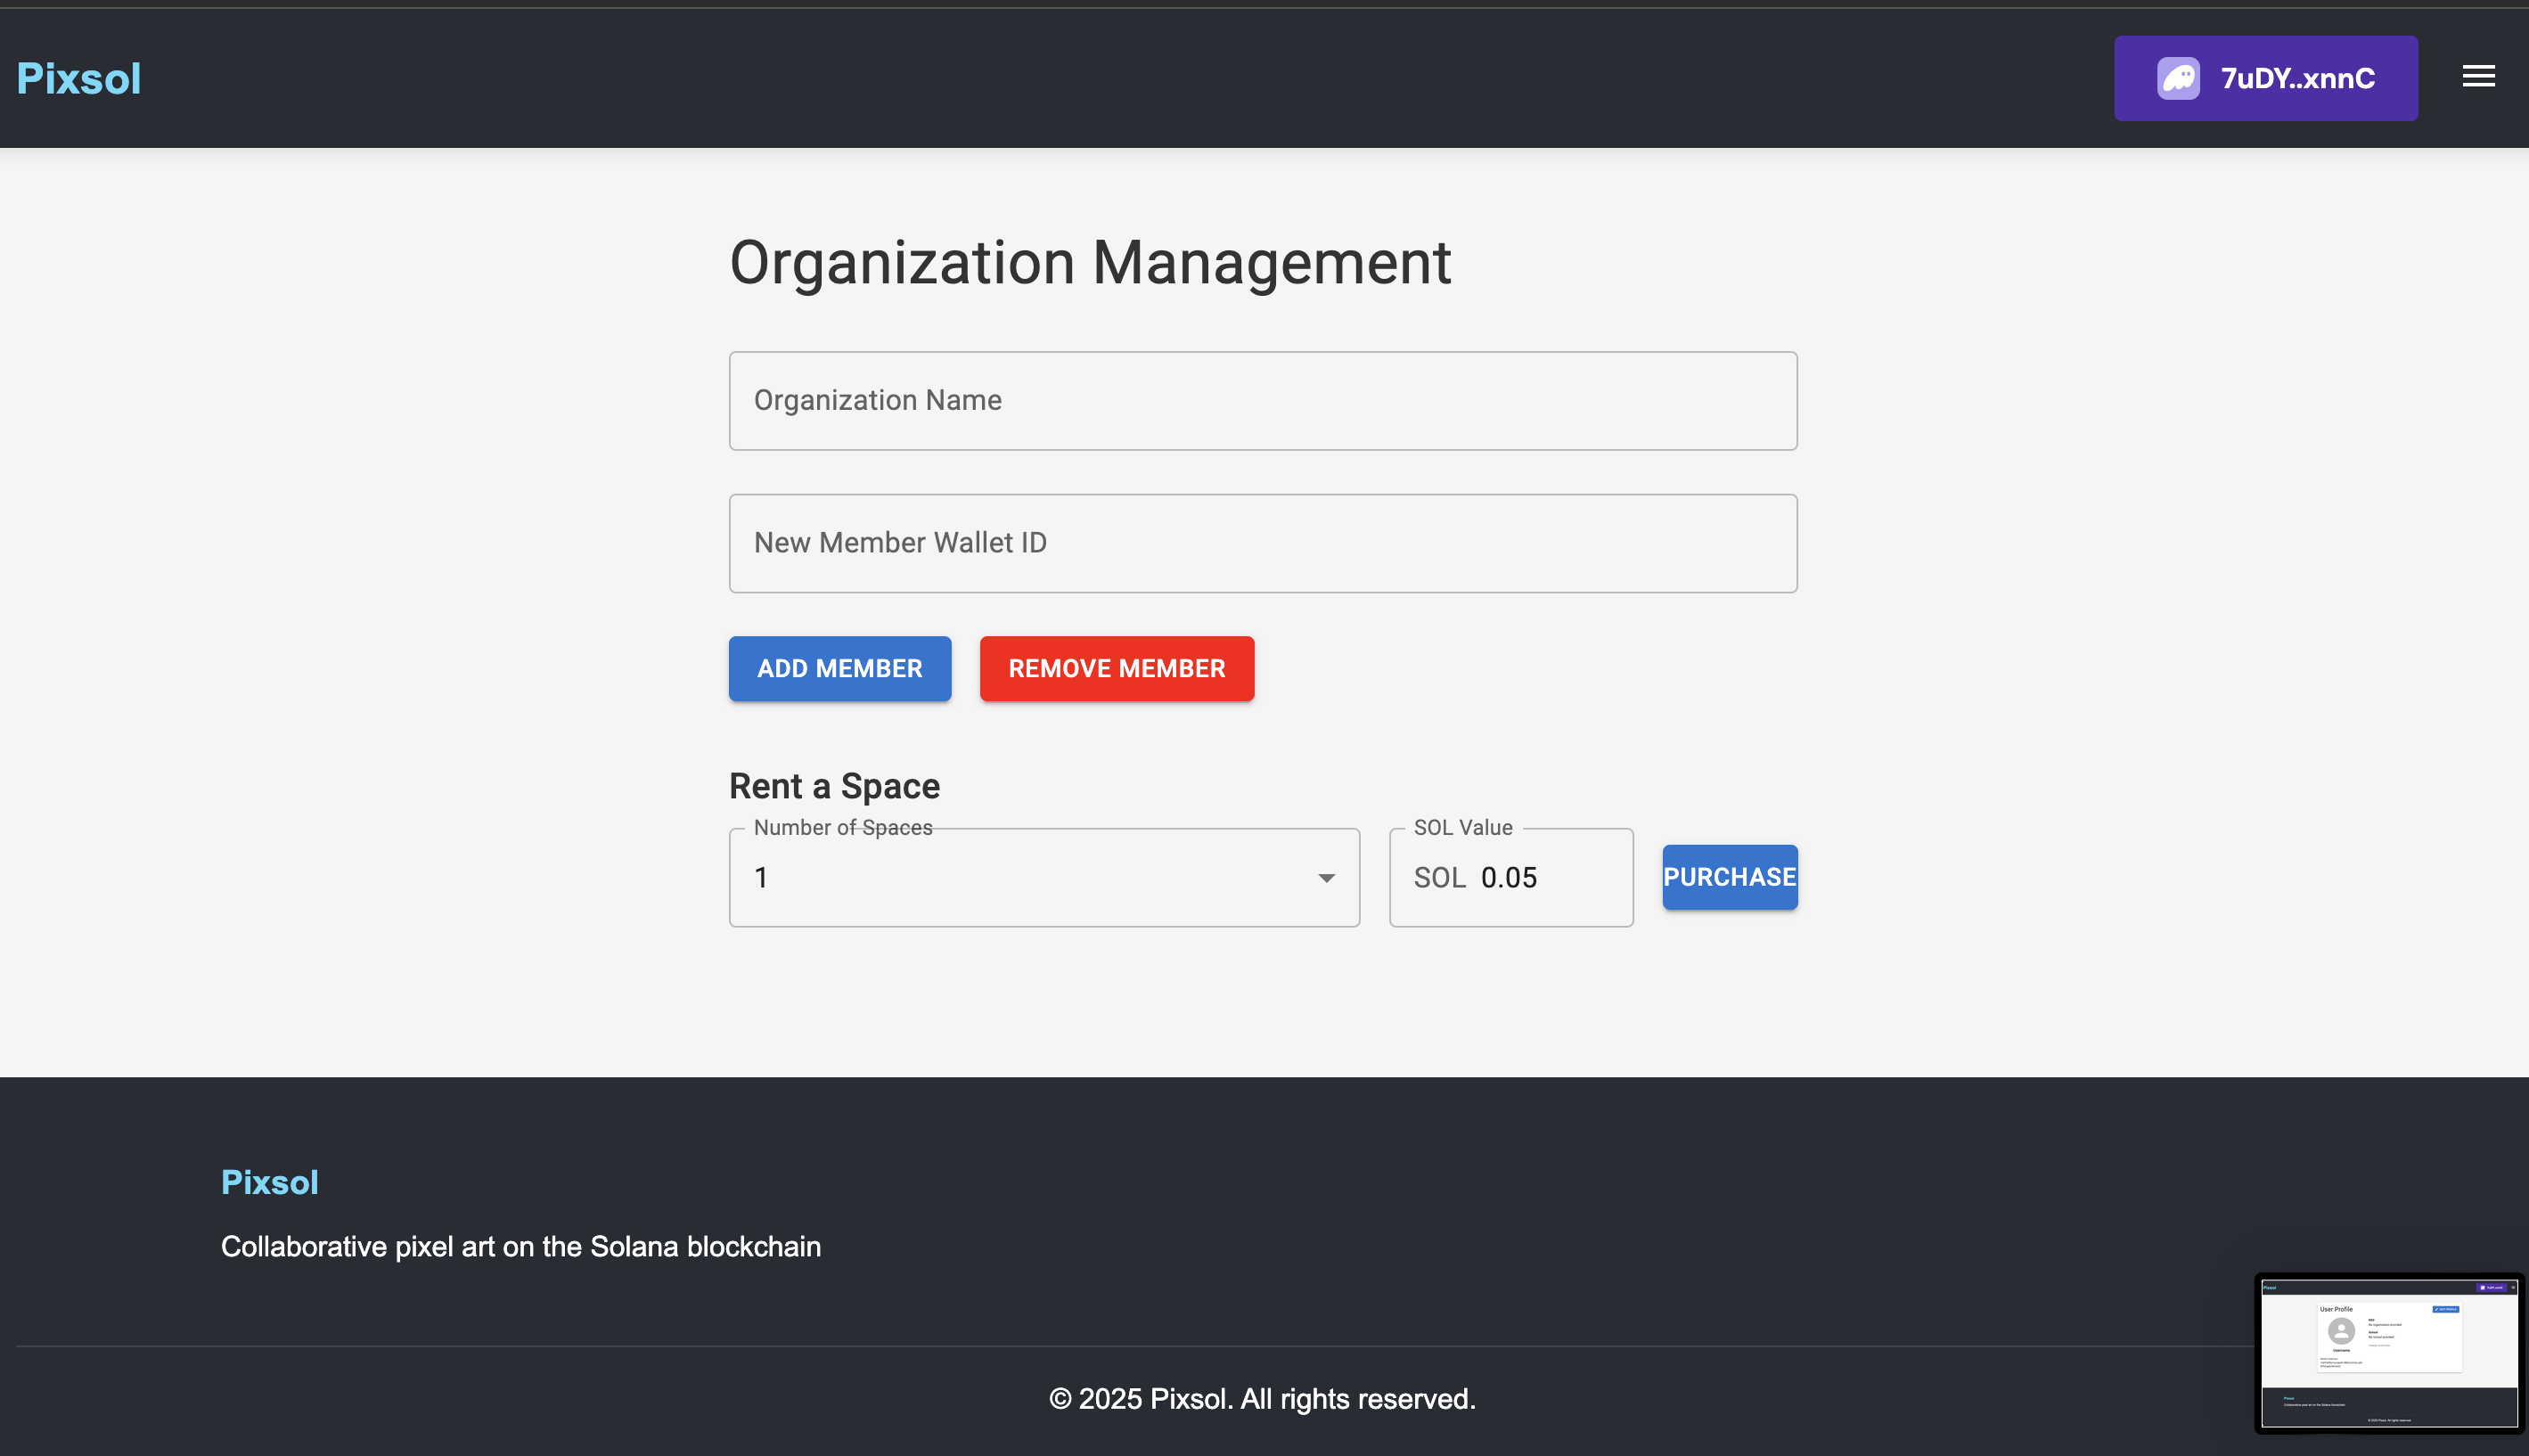Select the SOL currency prefix text
This screenshot has width=2529, height=1456.
tap(1438, 877)
